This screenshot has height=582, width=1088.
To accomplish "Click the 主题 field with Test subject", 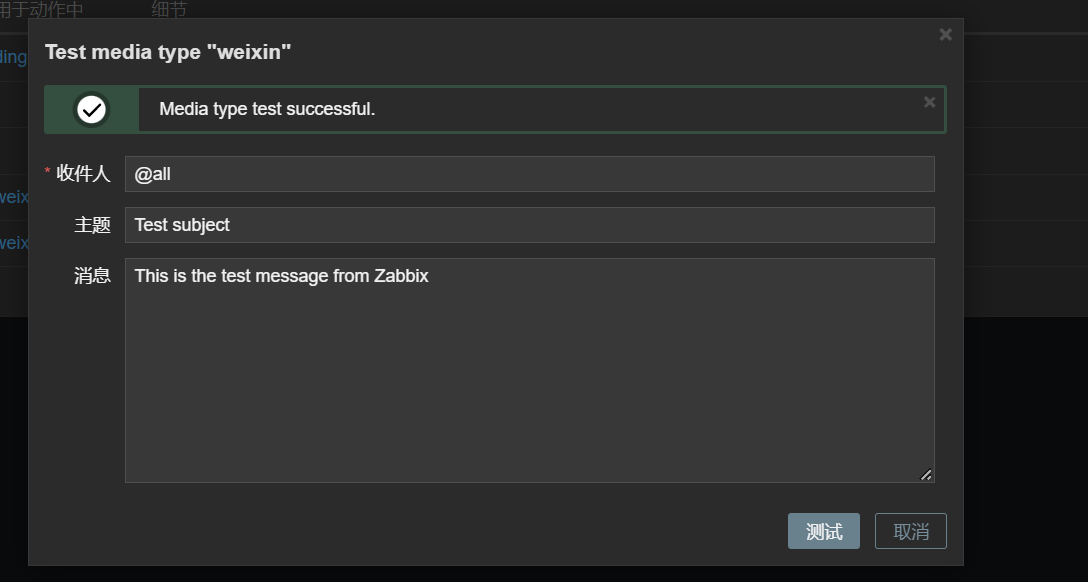I will point(529,225).
